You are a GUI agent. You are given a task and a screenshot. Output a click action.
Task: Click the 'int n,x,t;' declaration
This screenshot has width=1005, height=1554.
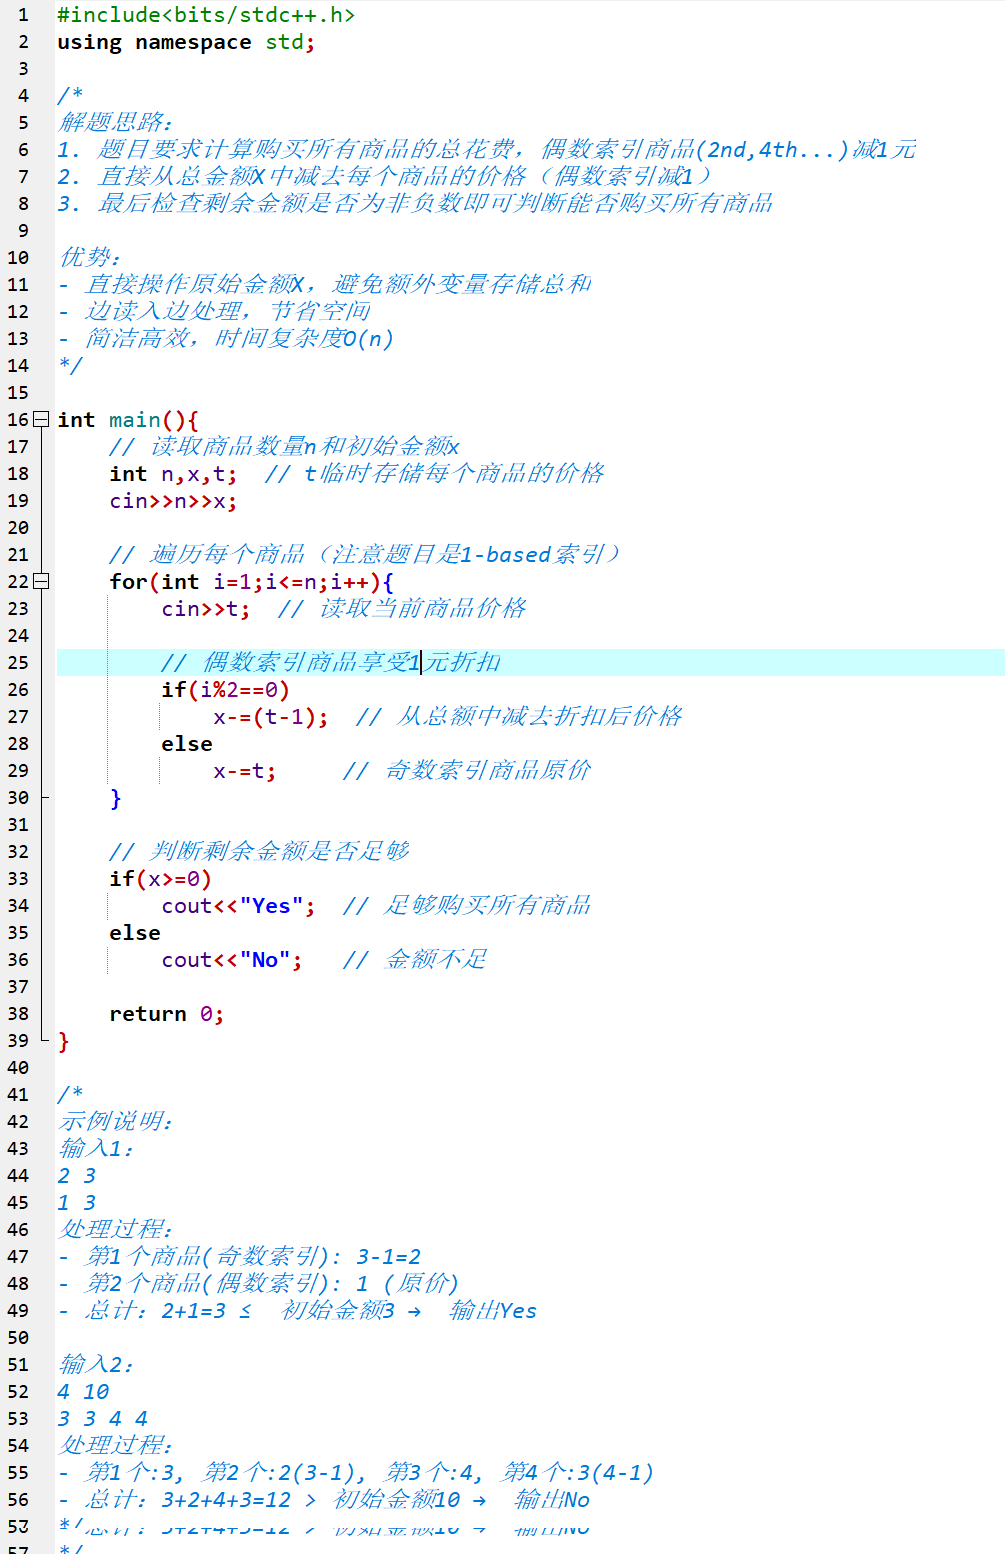click(173, 474)
